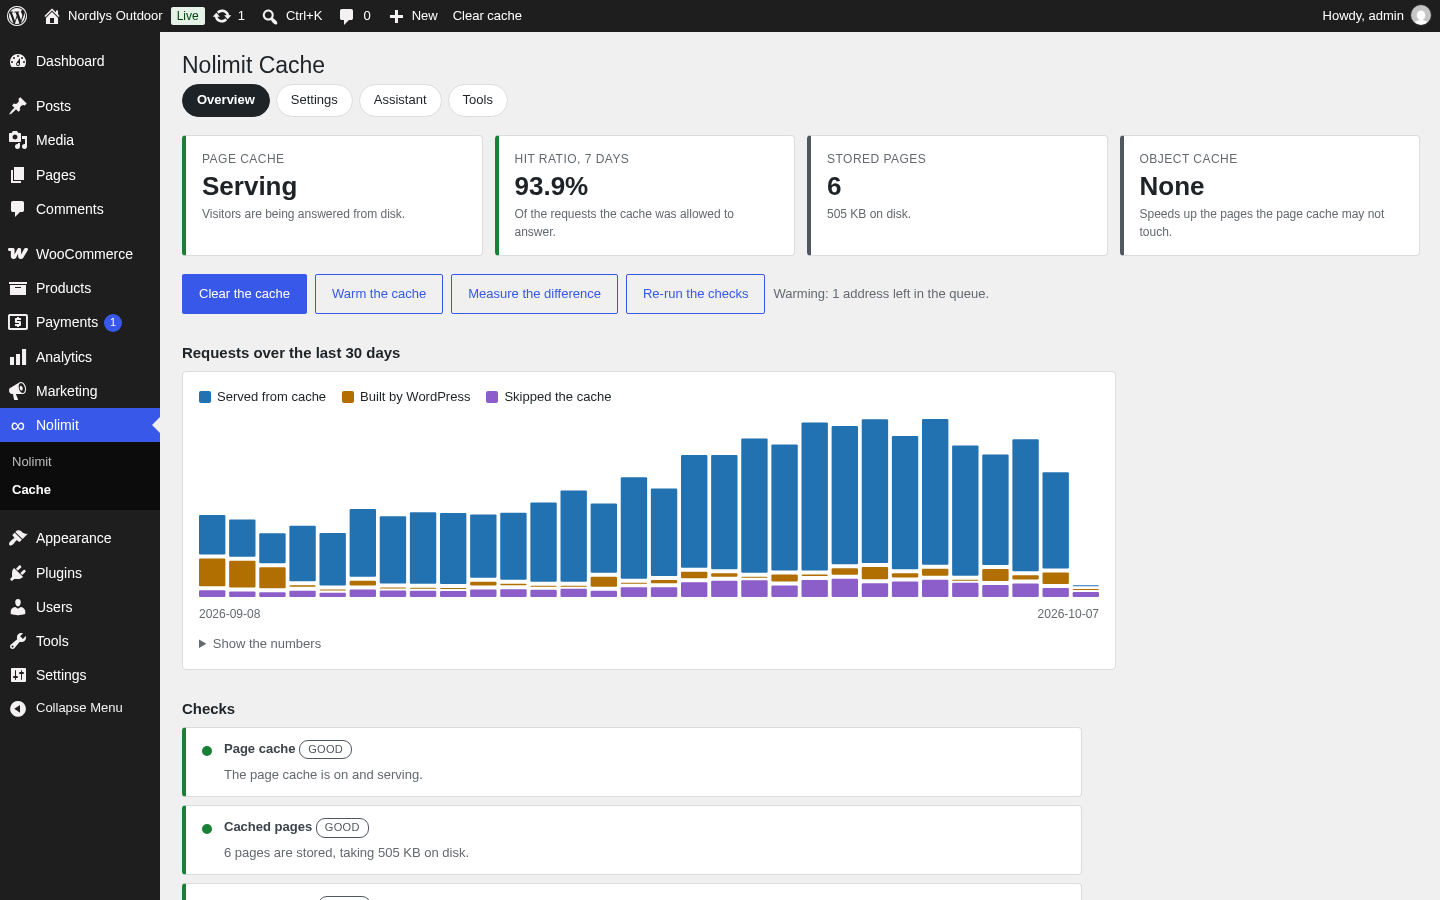Click the Tools wrench icon

(x=18, y=641)
